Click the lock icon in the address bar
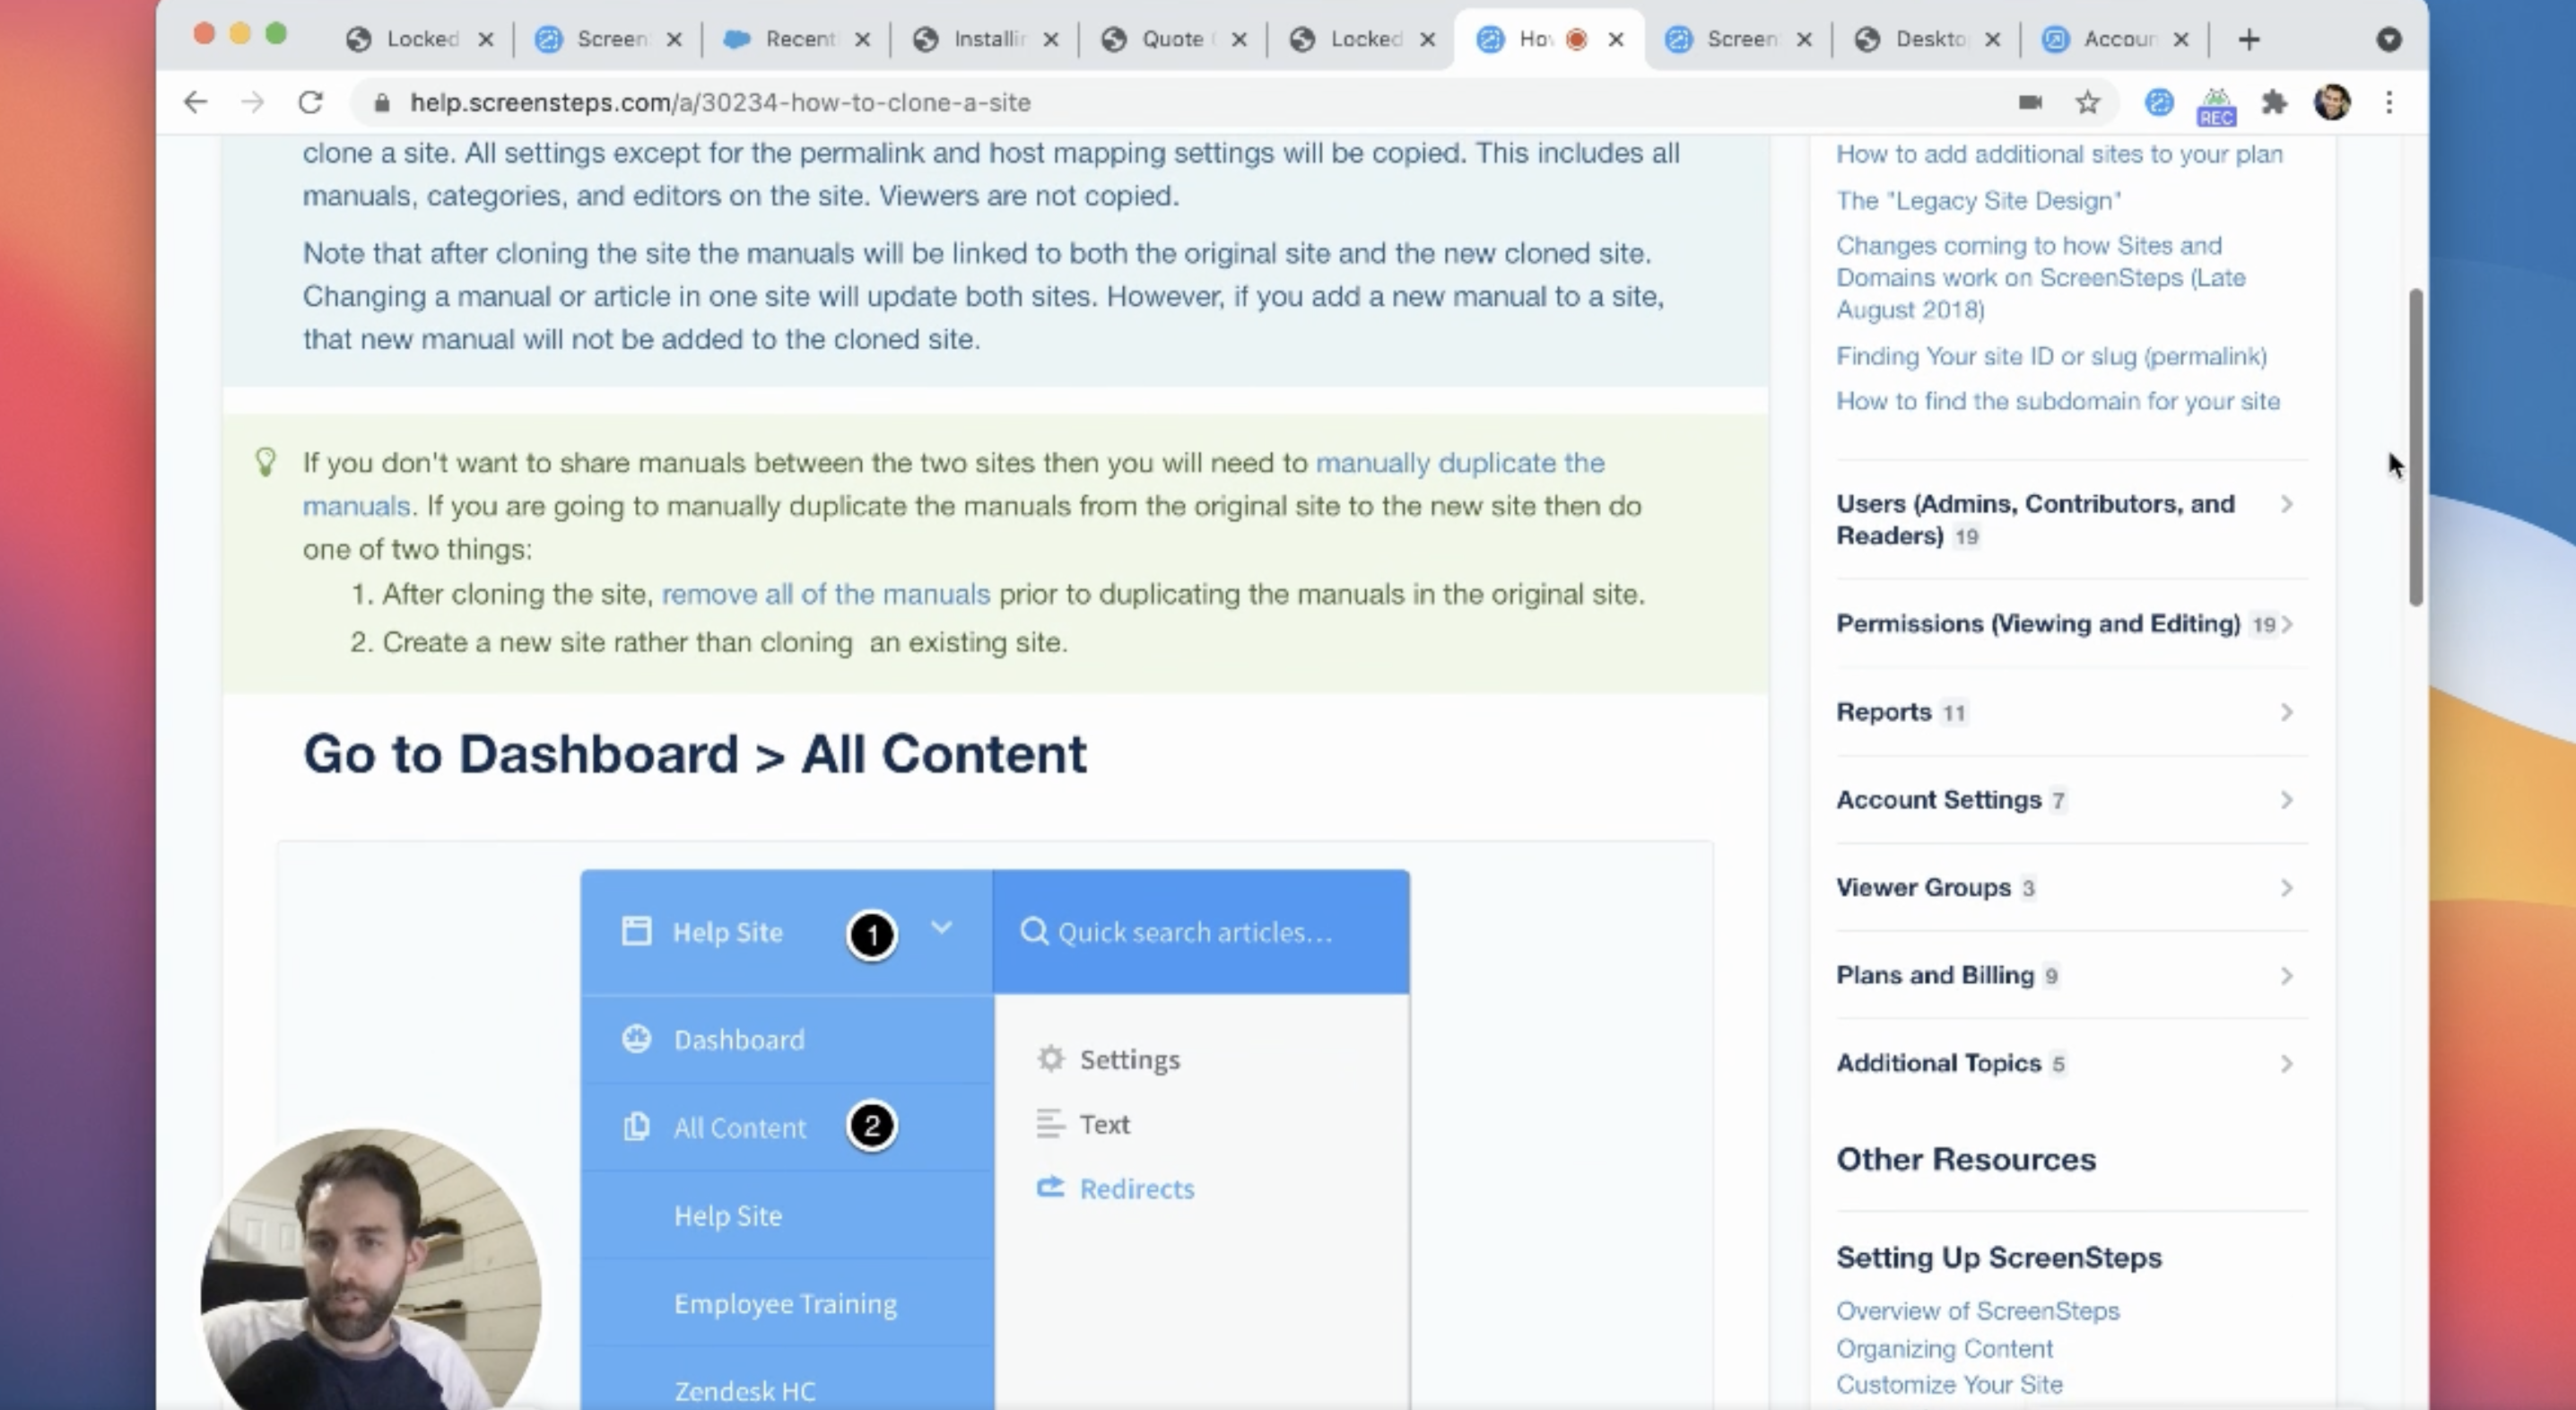This screenshot has width=2576, height=1410. [381, 103]
